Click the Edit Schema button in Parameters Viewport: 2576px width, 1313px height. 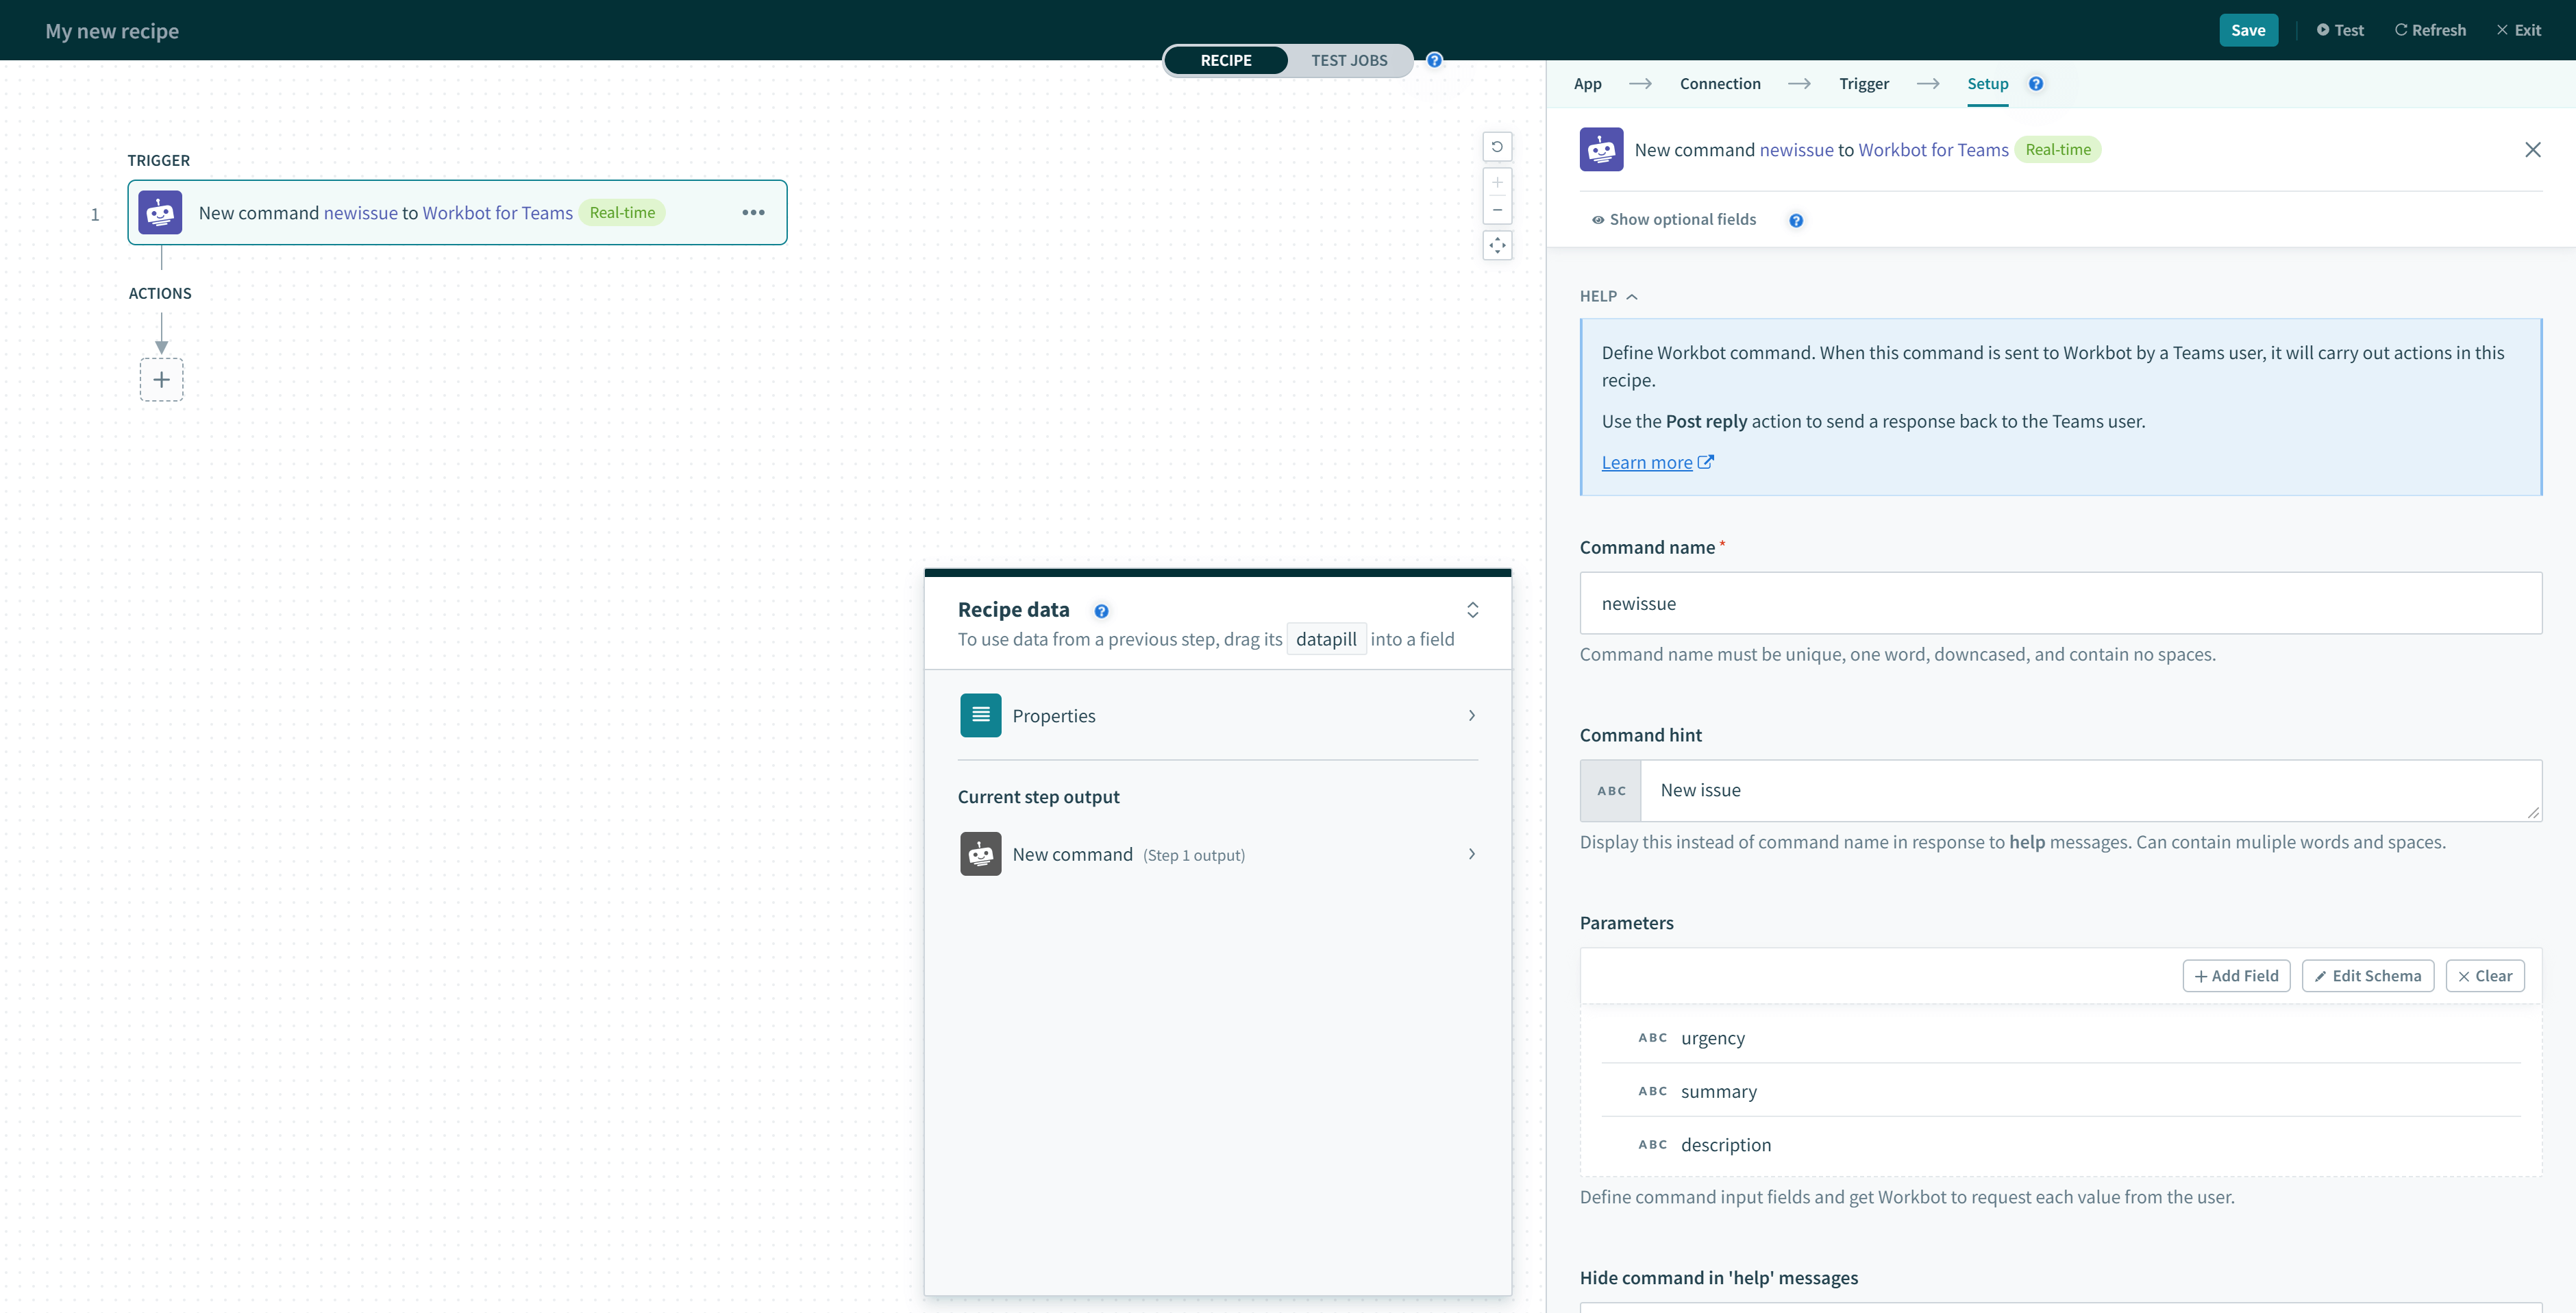pos(2367,974)
